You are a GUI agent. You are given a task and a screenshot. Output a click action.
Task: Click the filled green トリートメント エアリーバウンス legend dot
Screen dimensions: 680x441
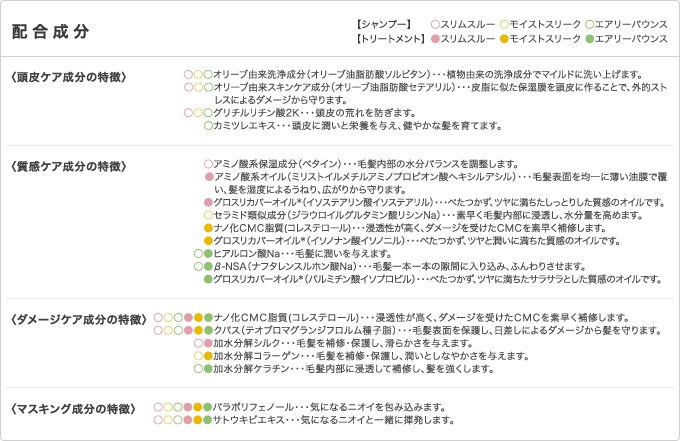click(589, 39)
